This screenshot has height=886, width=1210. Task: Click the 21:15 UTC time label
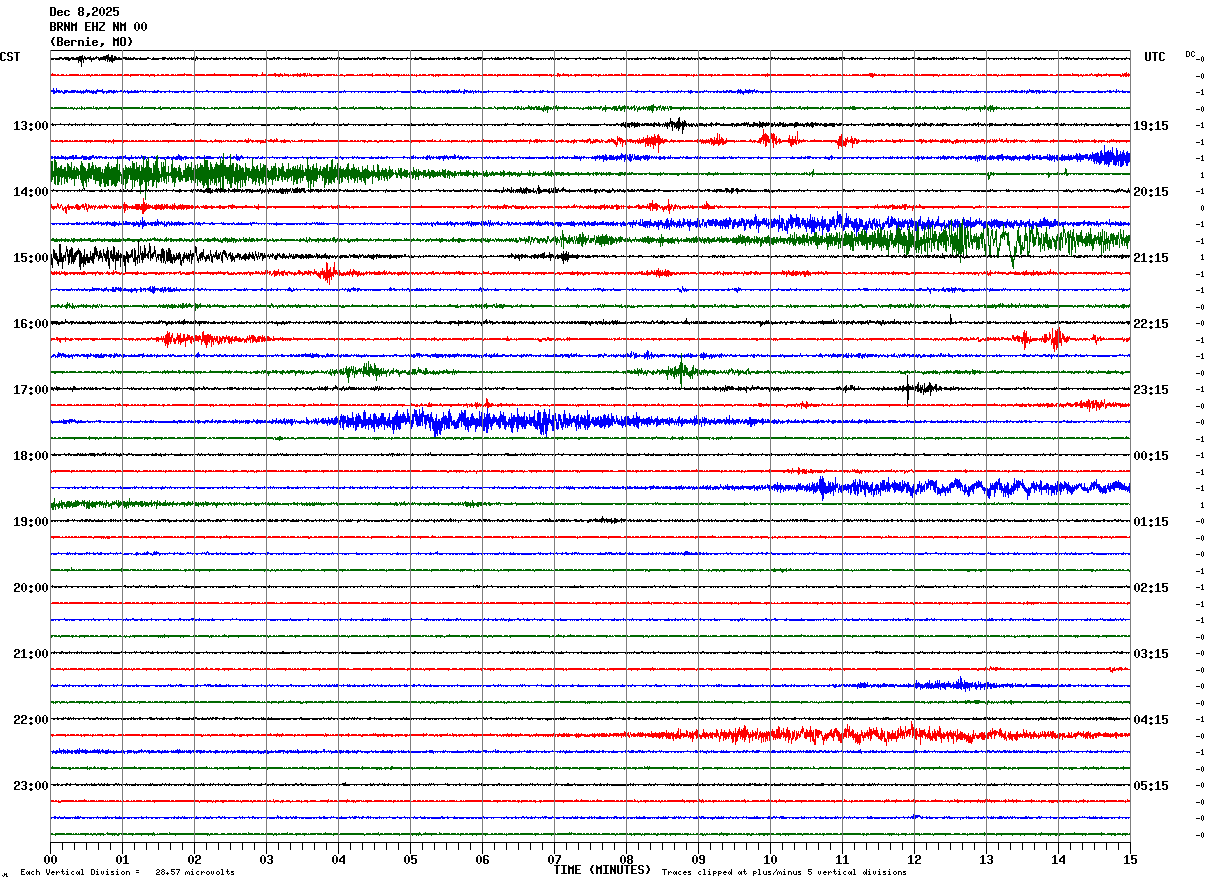pyautogui.click(x=1151, y=258)
